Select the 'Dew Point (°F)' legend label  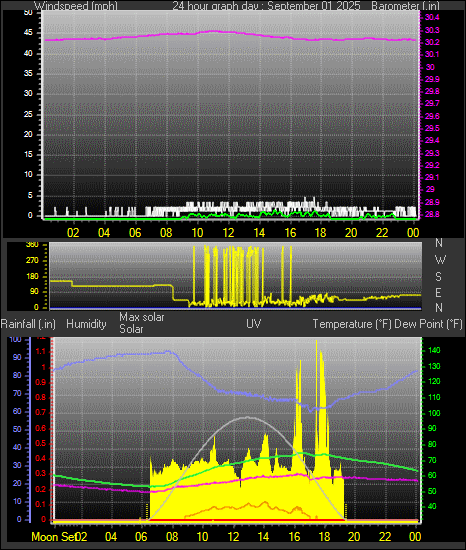(428, 324)
